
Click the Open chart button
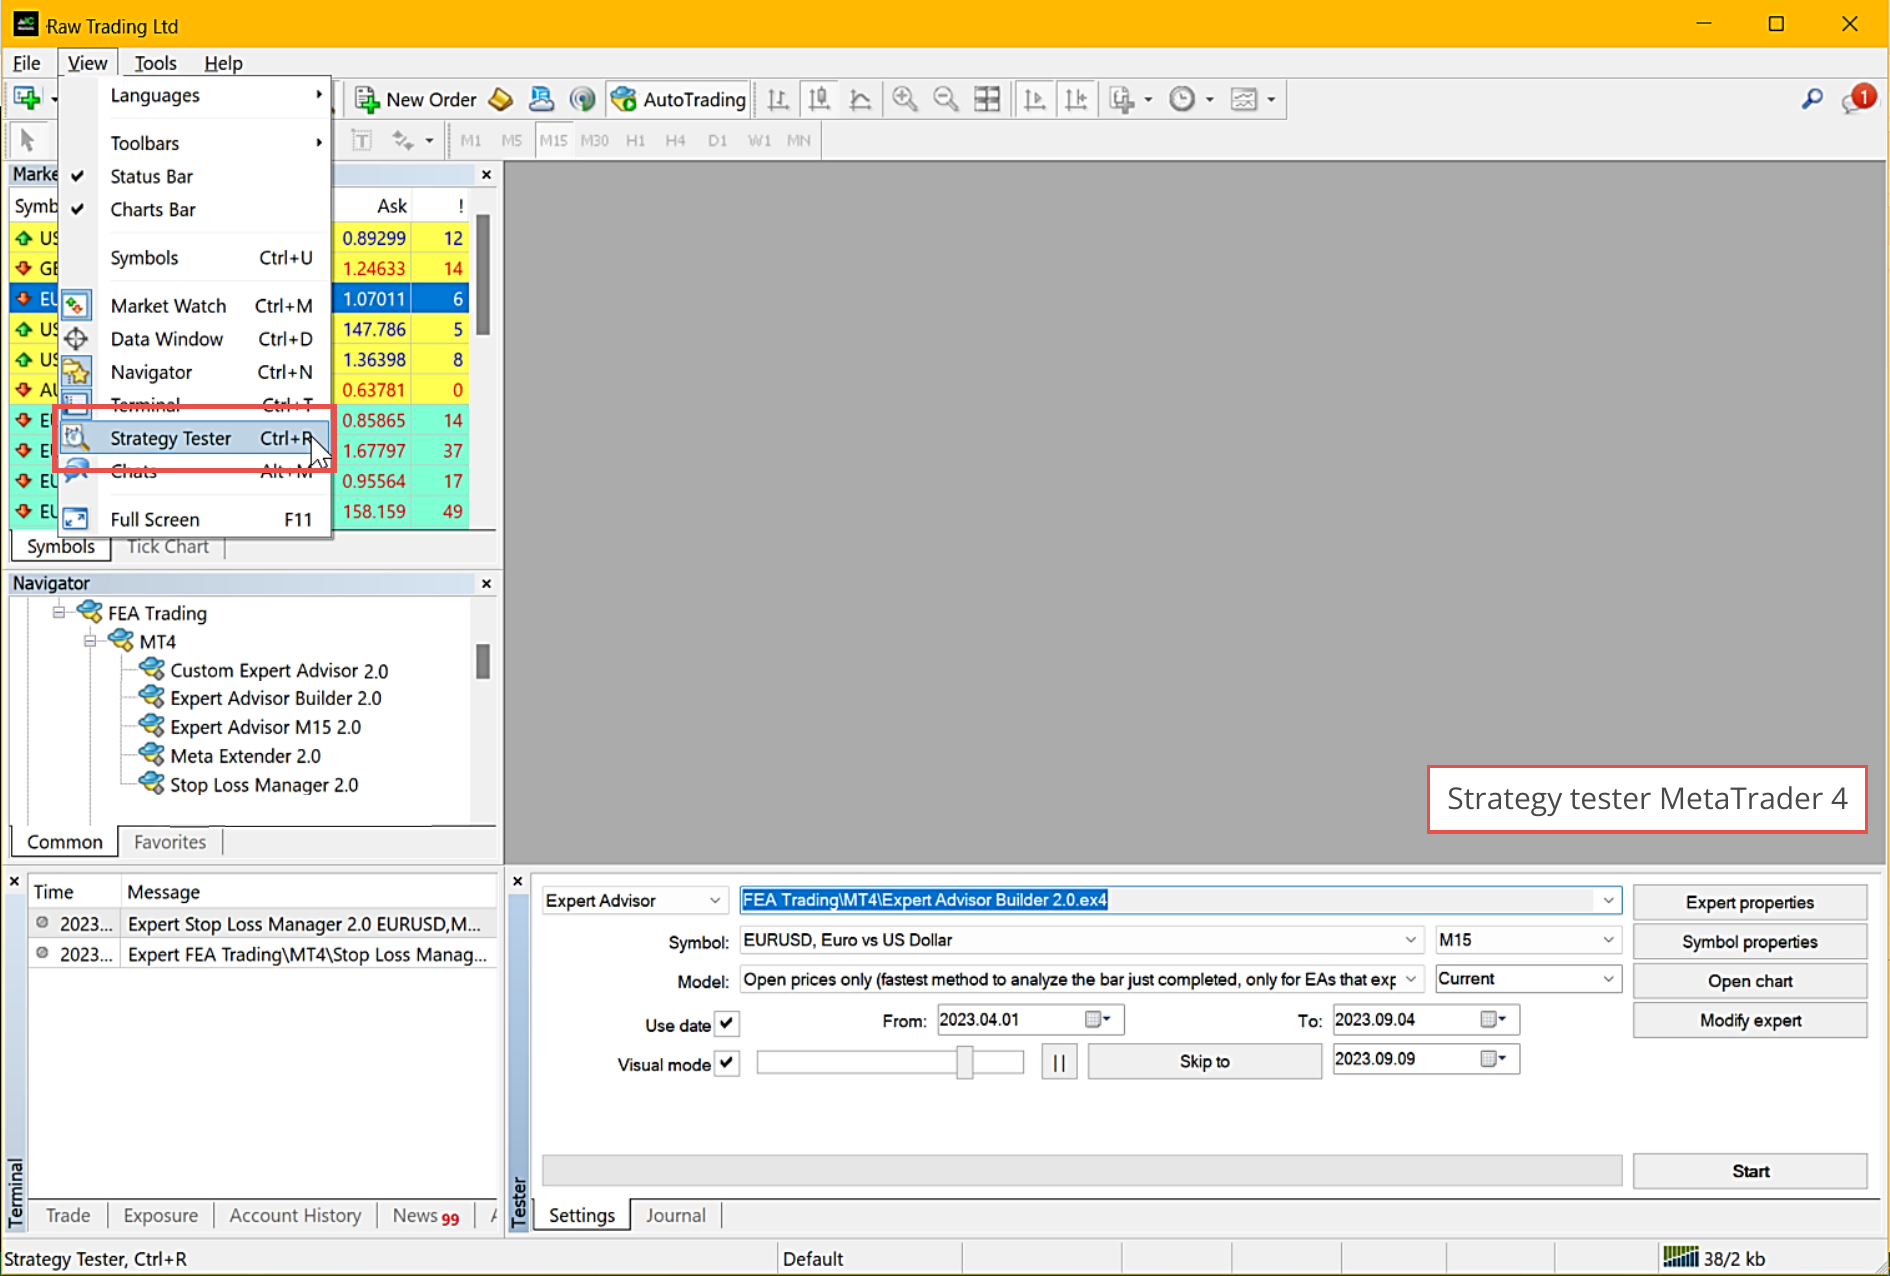pyautogui.click(x=1749, y=981)
